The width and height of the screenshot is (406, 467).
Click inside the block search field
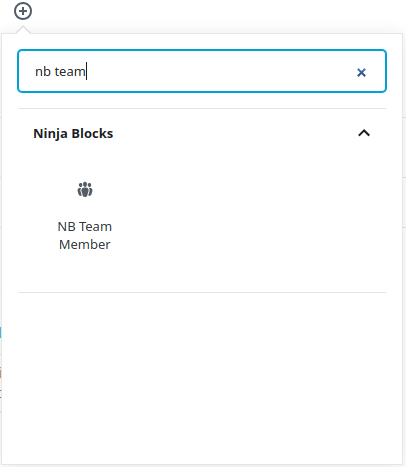(202, 71)
